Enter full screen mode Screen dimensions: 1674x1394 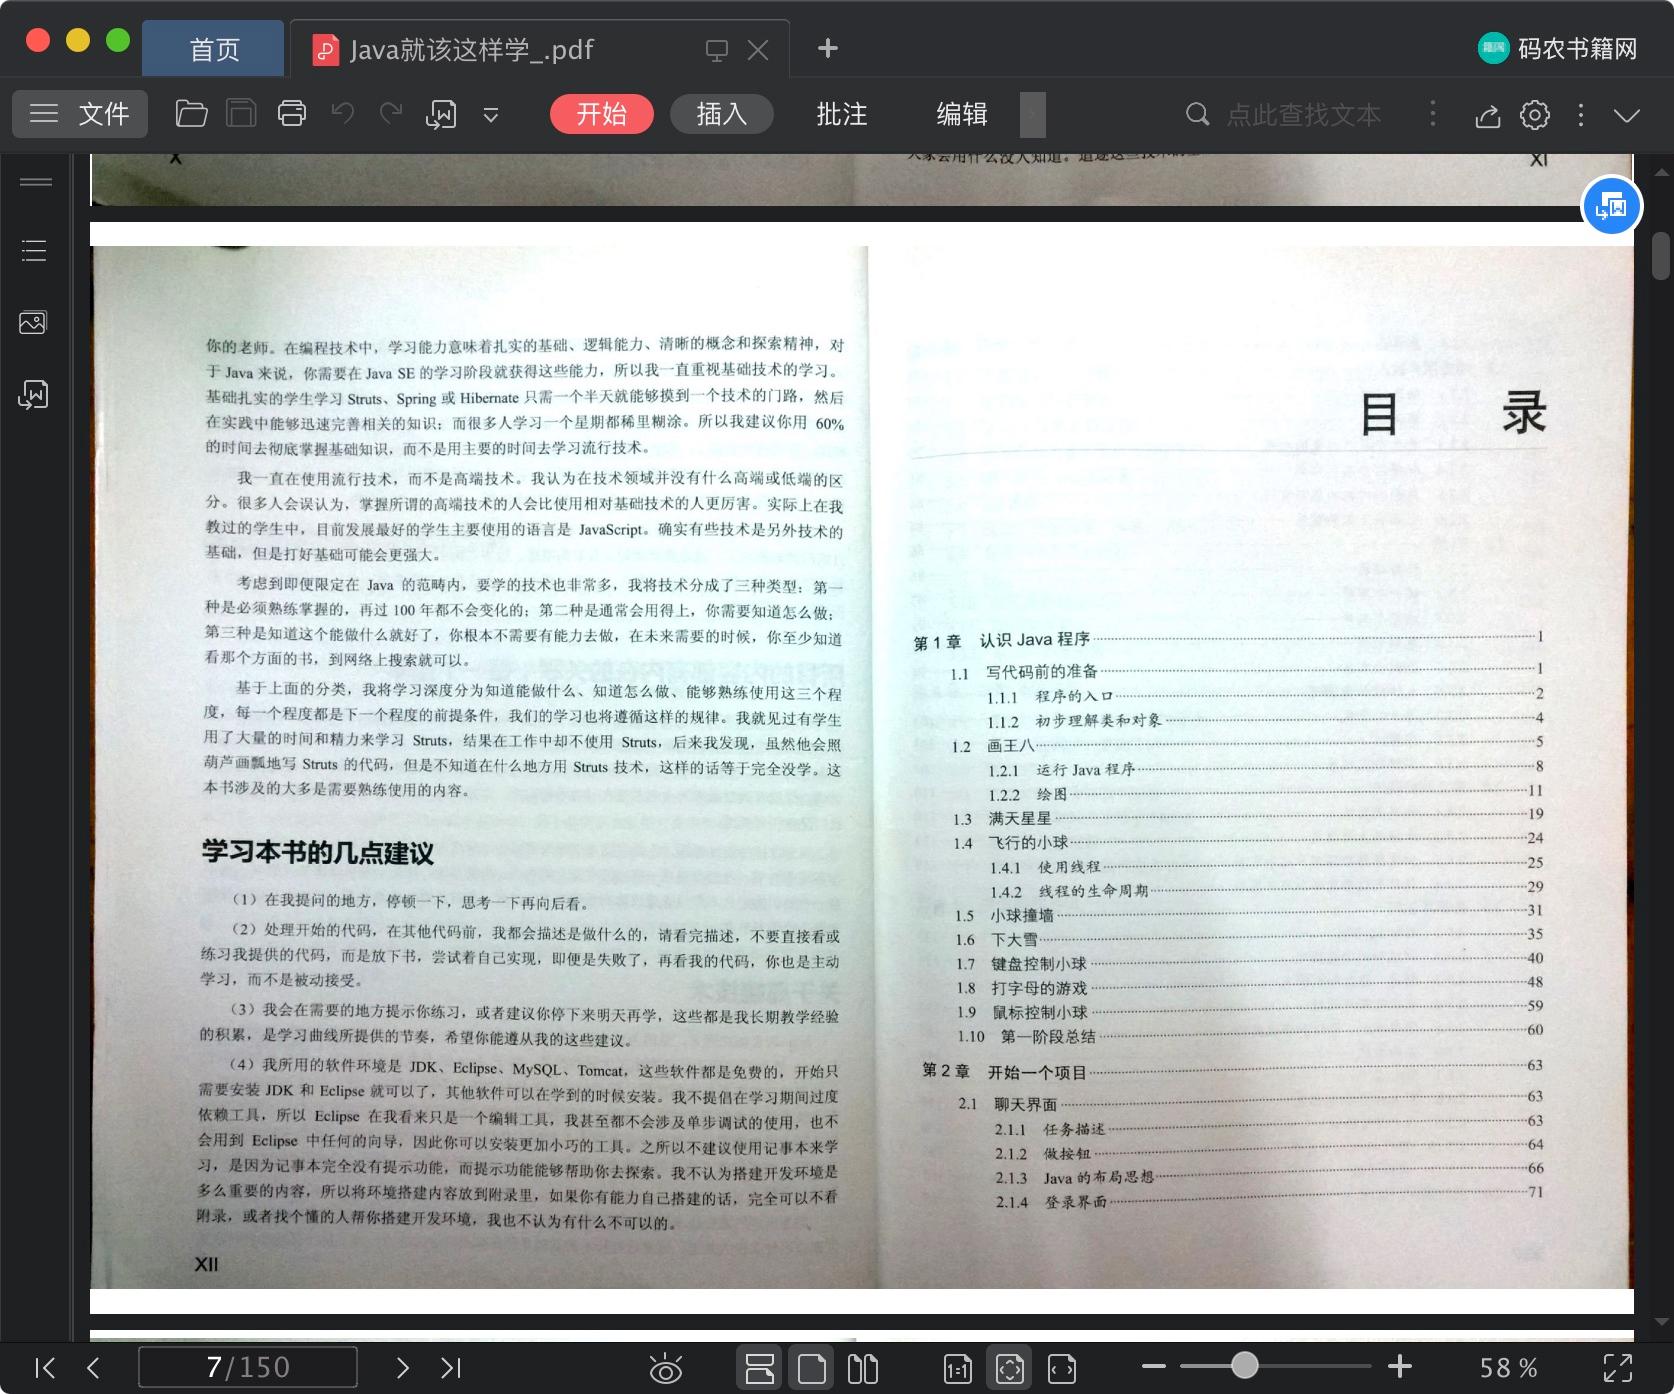(1618, 1367)
